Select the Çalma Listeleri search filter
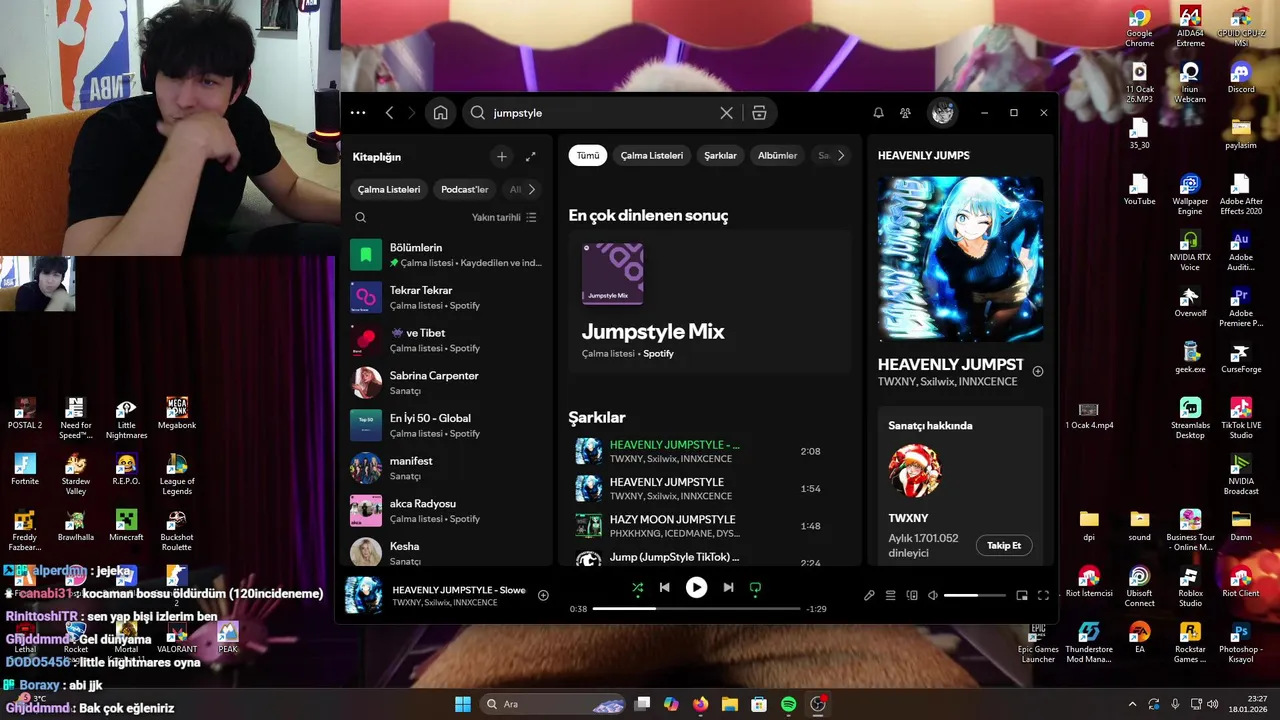1280x720 pixels. 652,155
